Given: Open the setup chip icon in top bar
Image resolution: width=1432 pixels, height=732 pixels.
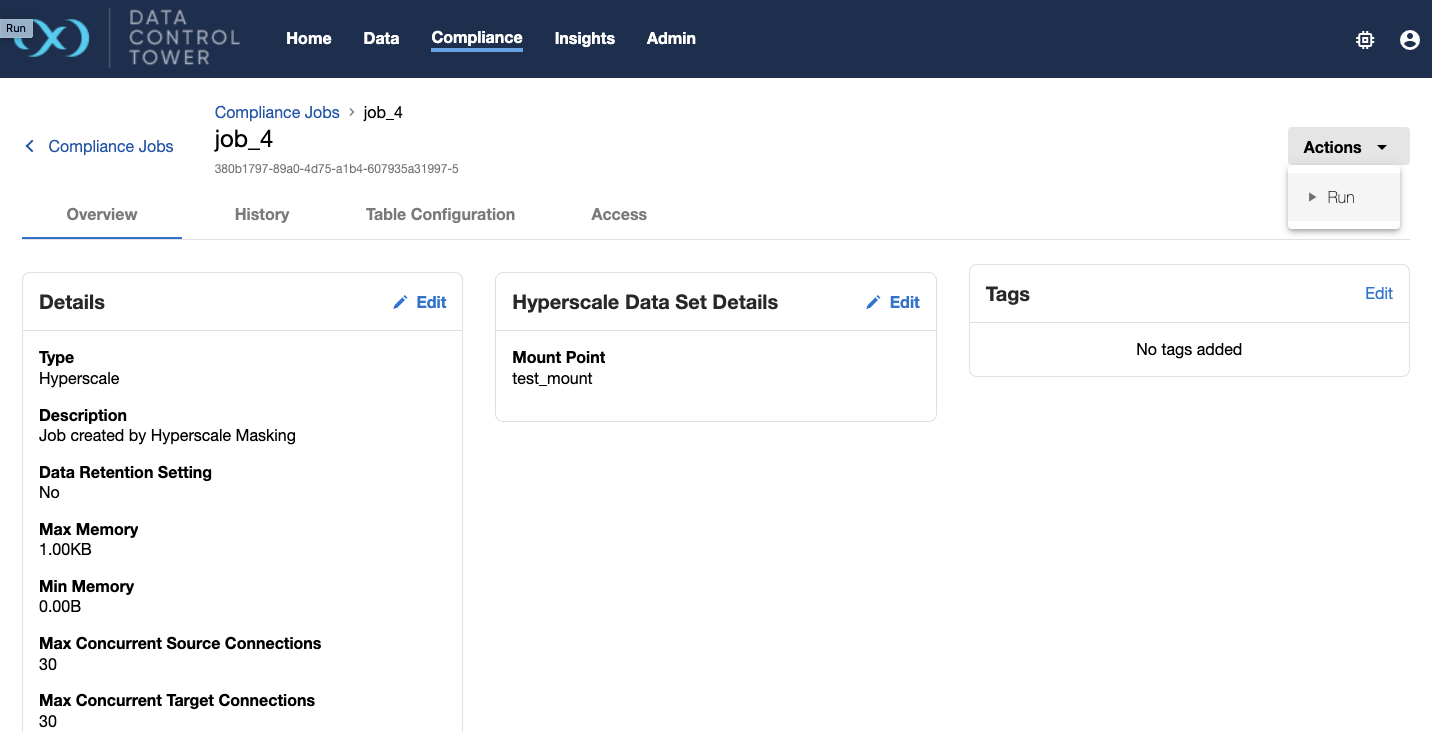Looking at the screenshot, I should [x=1364, y=40].
